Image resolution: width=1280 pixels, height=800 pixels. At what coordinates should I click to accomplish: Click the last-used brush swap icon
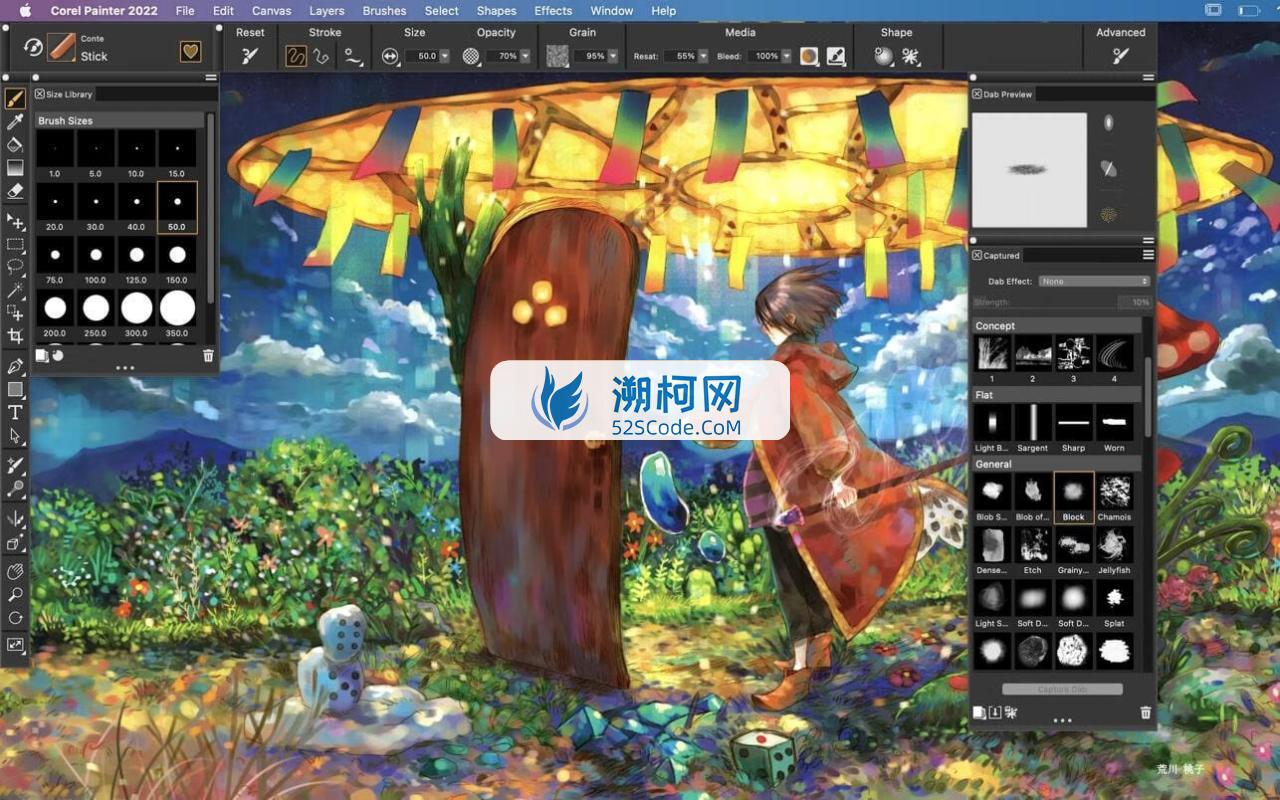pyautogui.click(x=33, y=47)
